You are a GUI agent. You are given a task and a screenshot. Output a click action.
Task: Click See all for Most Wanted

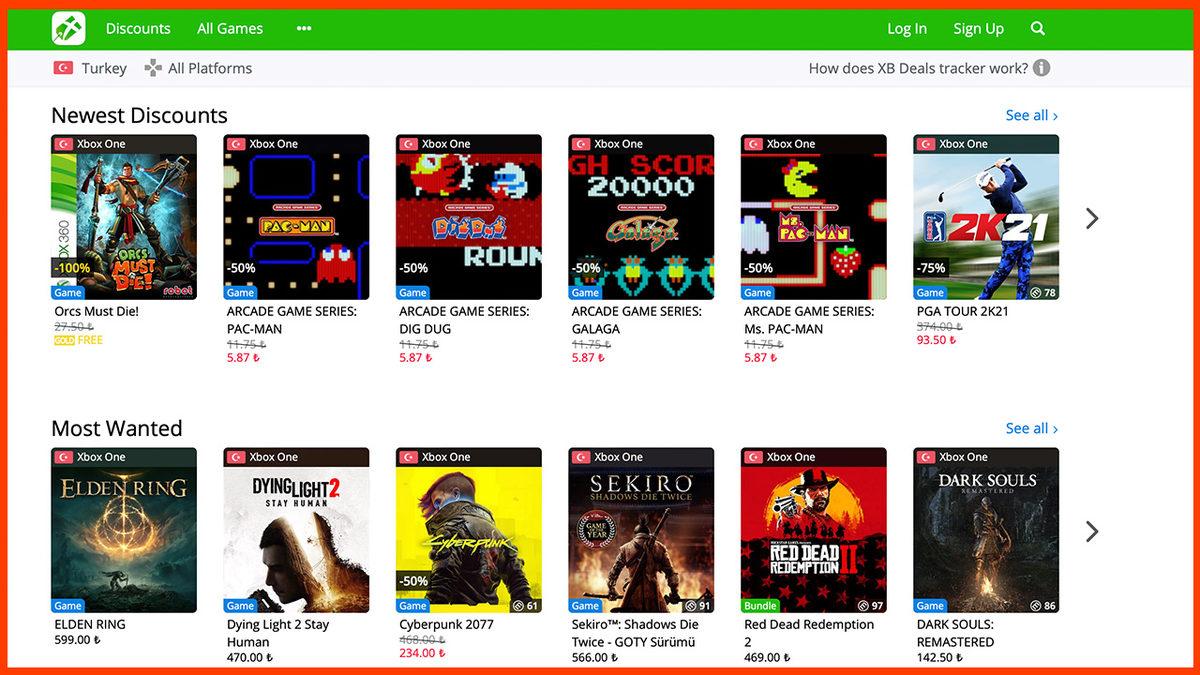tap(1031, 428)
